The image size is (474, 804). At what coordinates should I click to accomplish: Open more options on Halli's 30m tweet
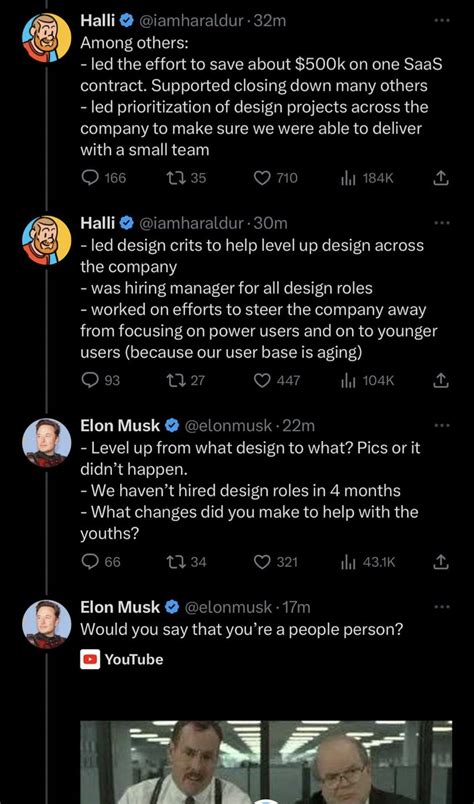441,223
